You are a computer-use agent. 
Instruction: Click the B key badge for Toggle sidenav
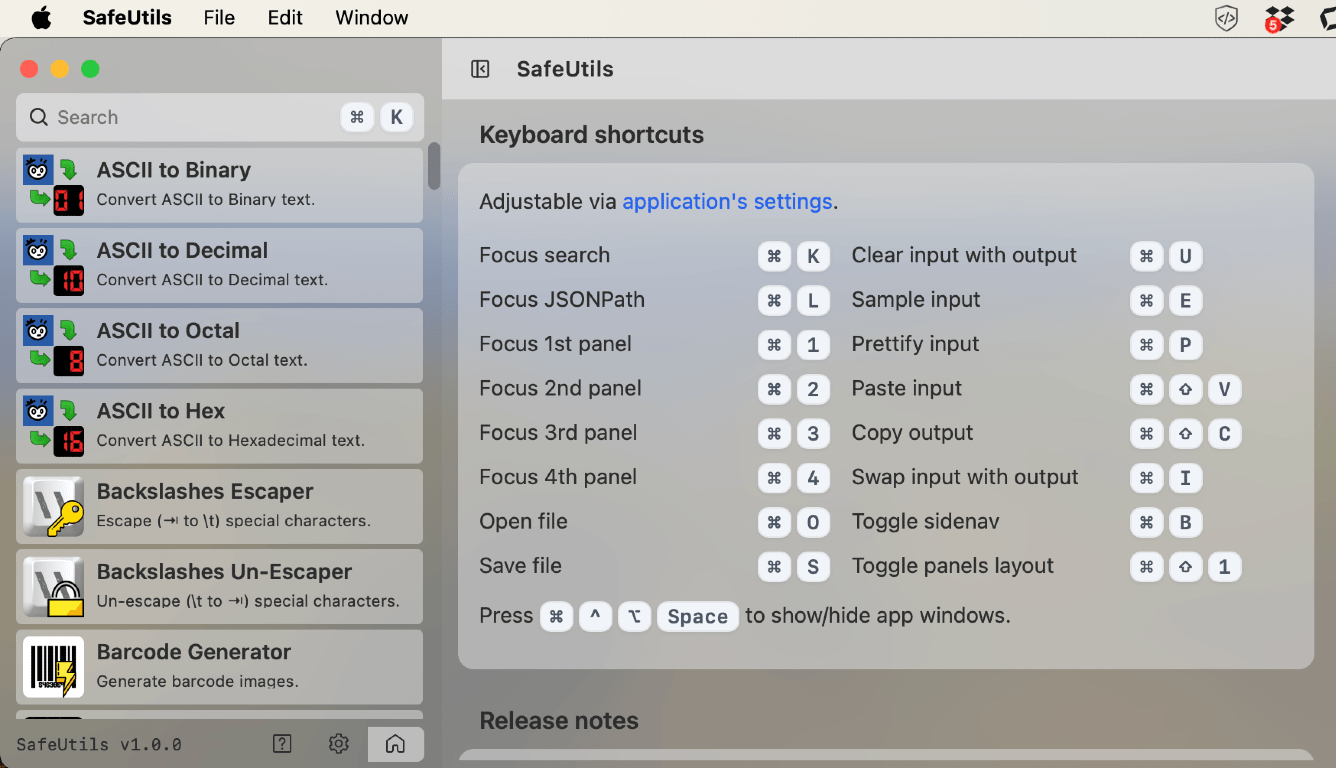pos(1185,522)
